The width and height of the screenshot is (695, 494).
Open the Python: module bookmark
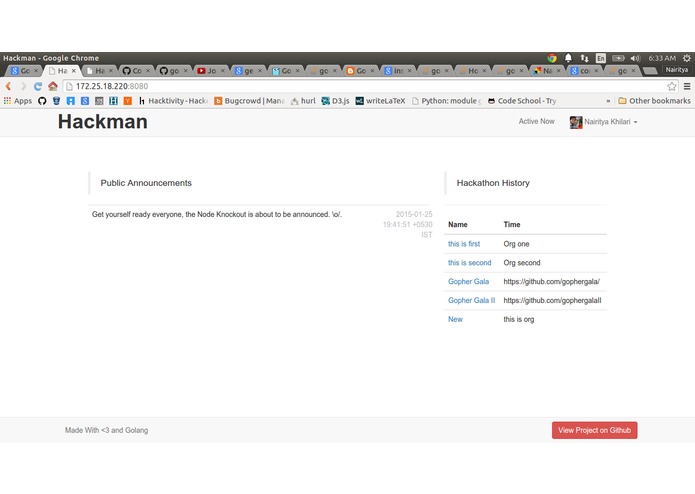(x=446, y=101)
